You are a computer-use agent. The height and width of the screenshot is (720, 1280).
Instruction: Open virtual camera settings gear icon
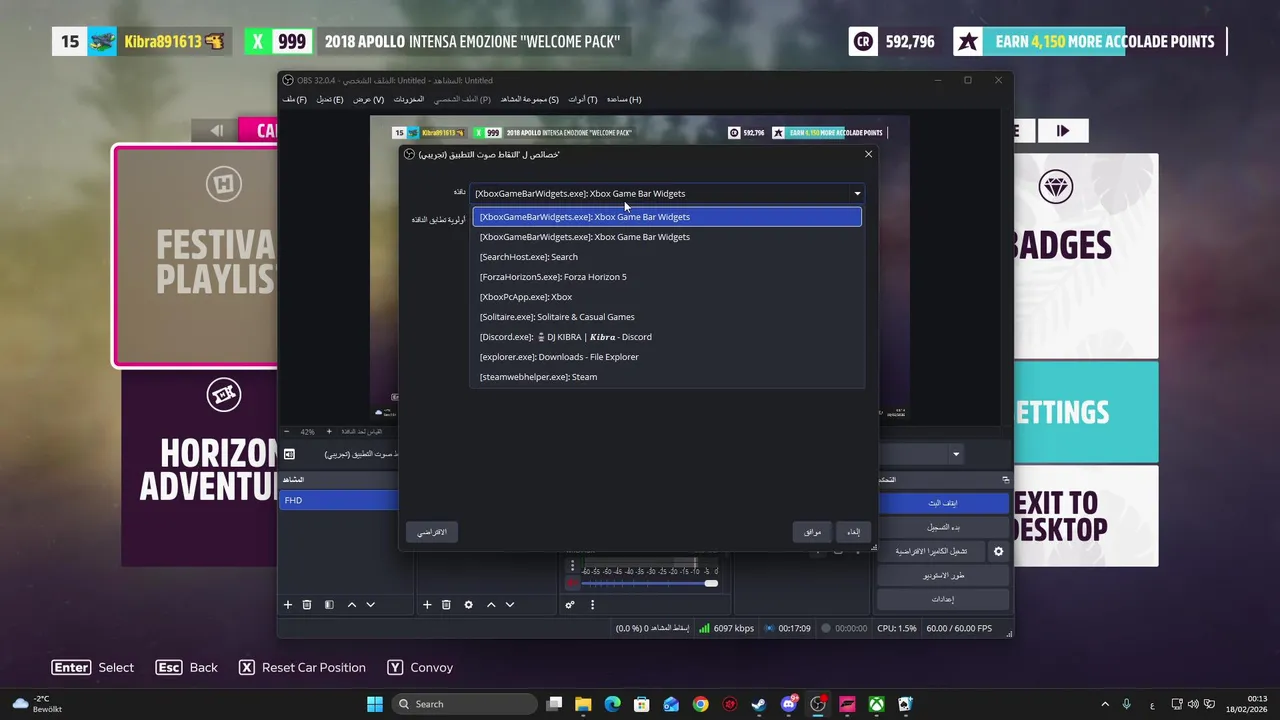(998, 551)
